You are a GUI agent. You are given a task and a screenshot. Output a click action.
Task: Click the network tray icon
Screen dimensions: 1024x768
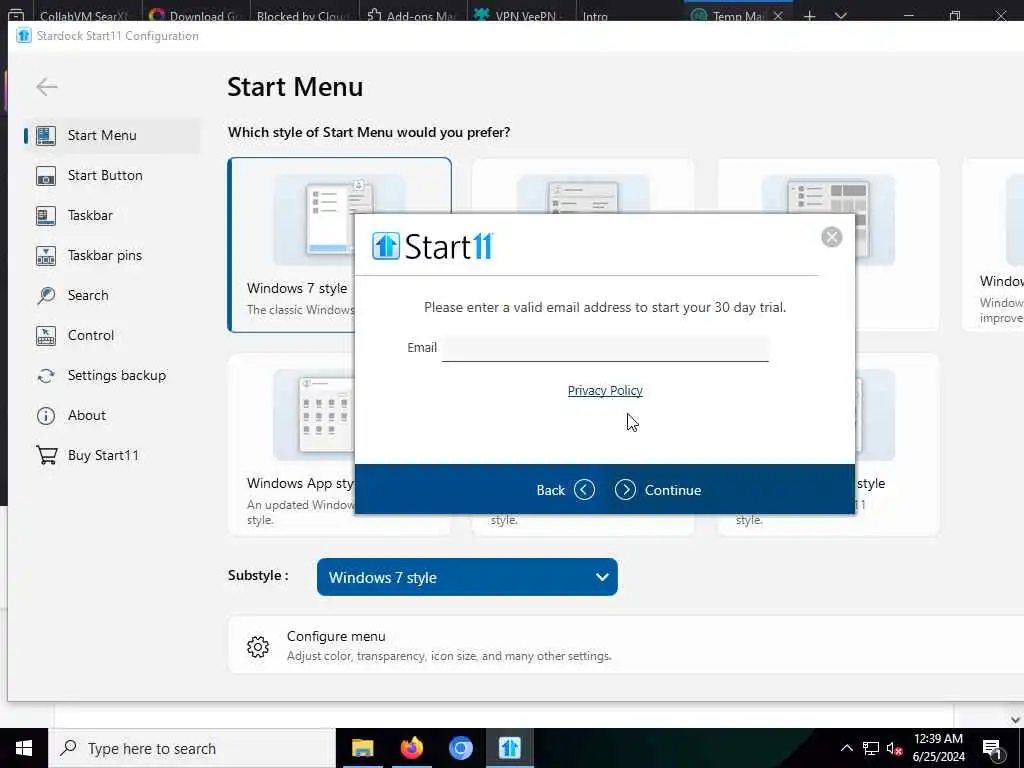pos(871,748)
